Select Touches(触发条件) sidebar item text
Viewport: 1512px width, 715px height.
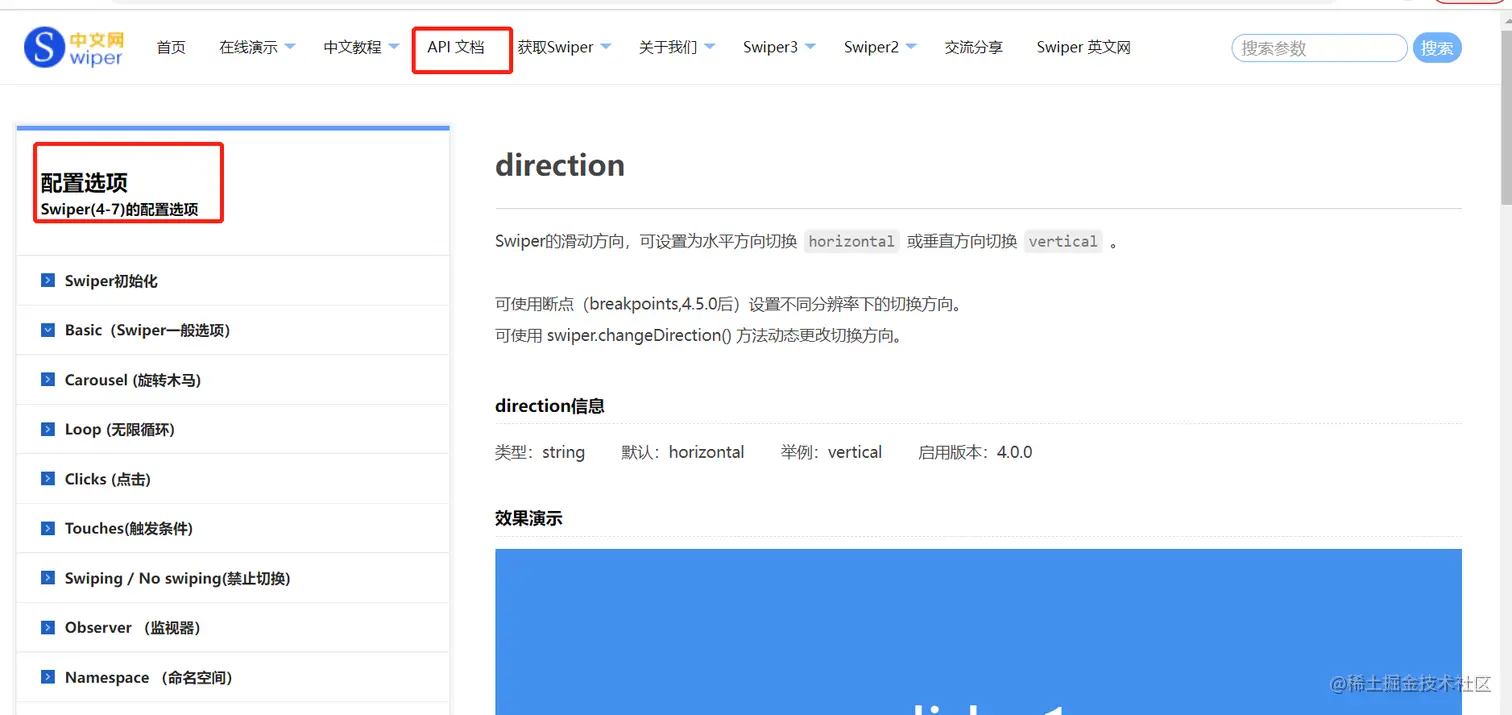pyautogui.click(x=129, y=528)
